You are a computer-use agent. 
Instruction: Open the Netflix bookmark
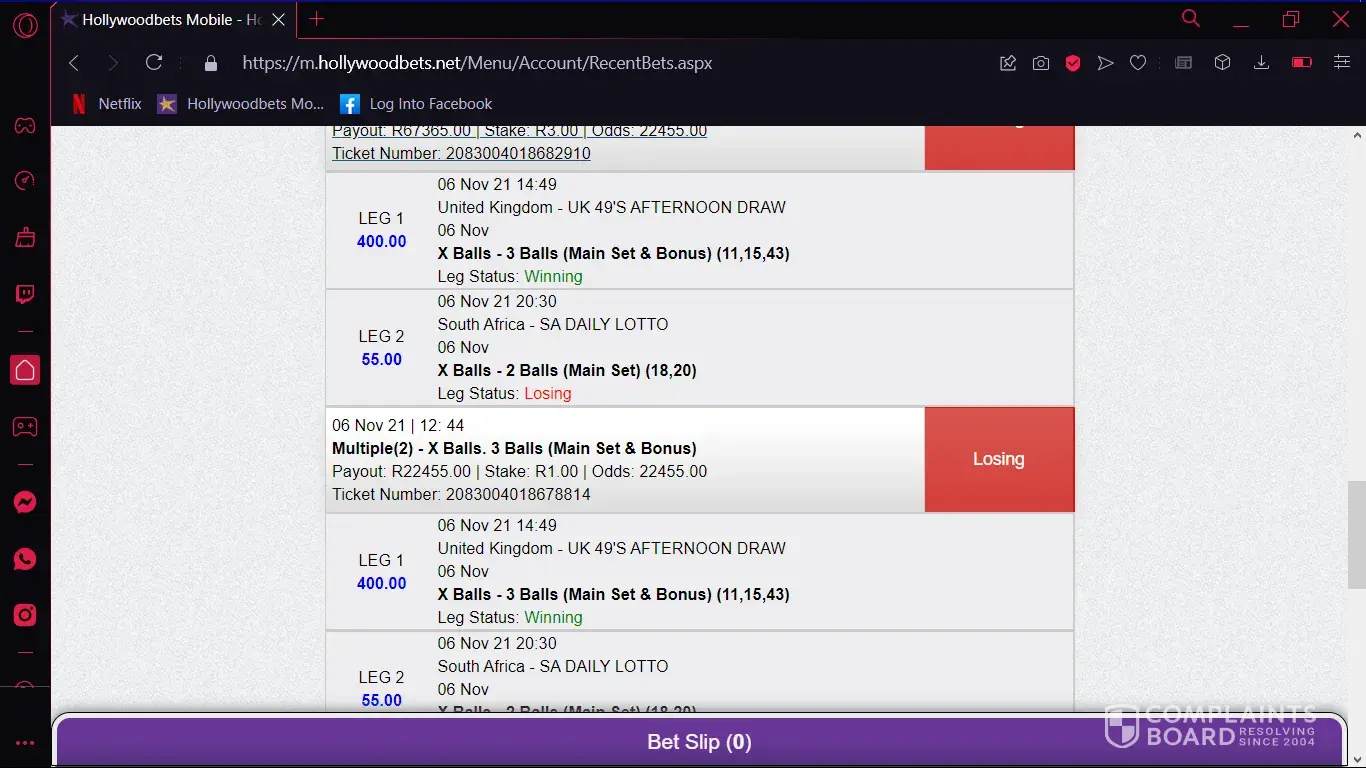tap(107, 104)
